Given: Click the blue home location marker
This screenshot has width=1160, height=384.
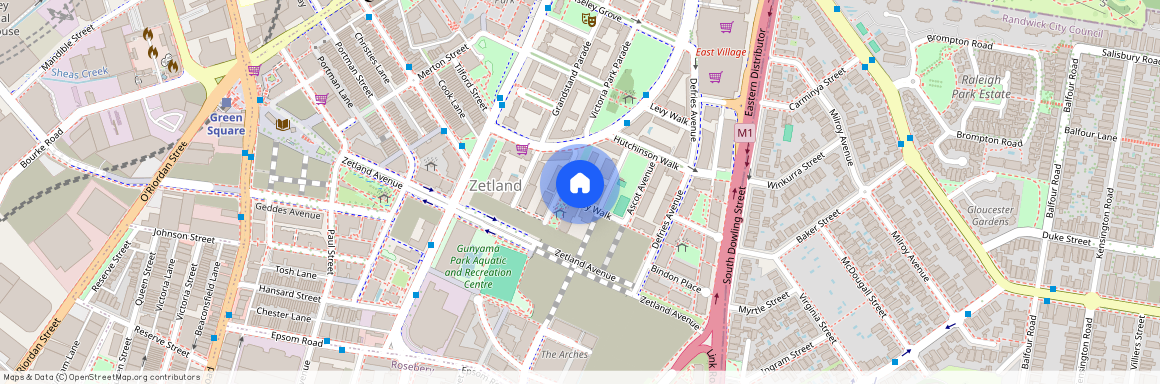Looking at the screenshot, I should click(x=579, y=183).
